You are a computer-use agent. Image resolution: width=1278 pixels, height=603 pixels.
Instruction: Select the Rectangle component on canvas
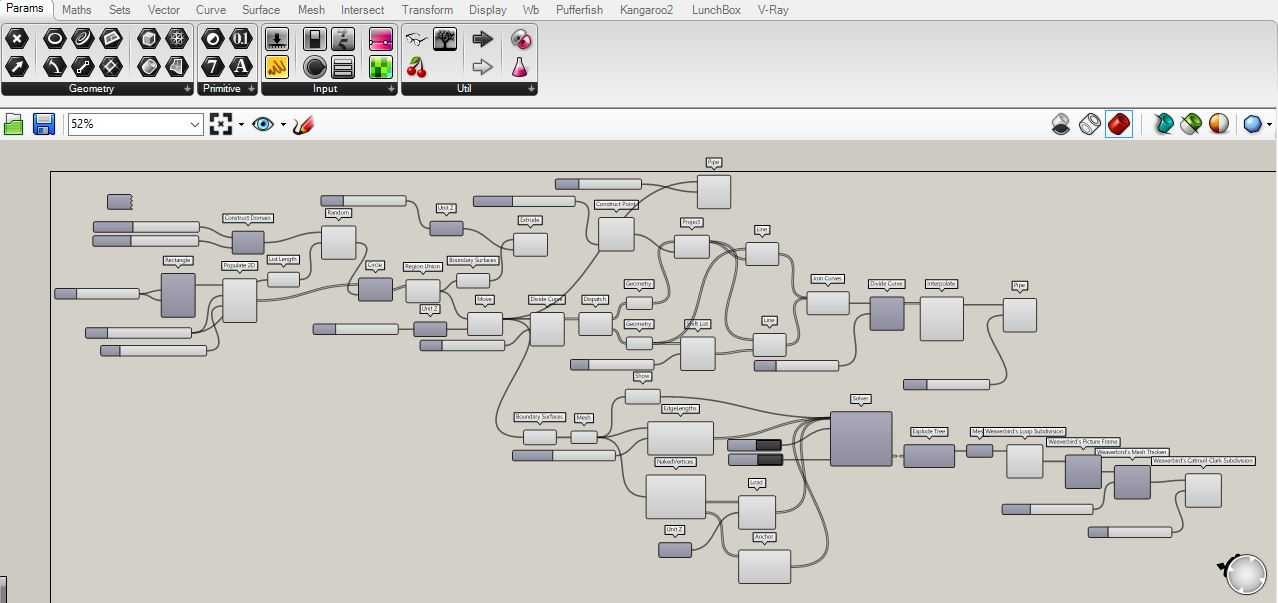coord(178,295)
